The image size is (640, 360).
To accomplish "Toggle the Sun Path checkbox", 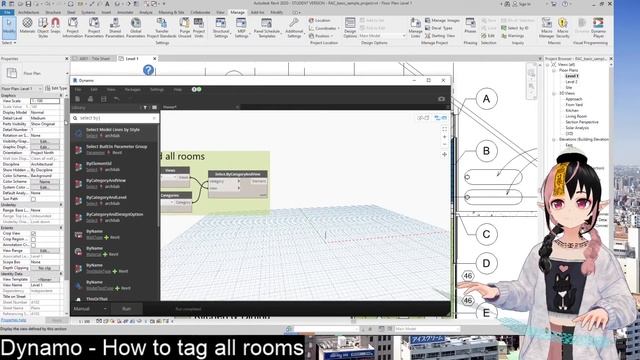I will 33,199.
